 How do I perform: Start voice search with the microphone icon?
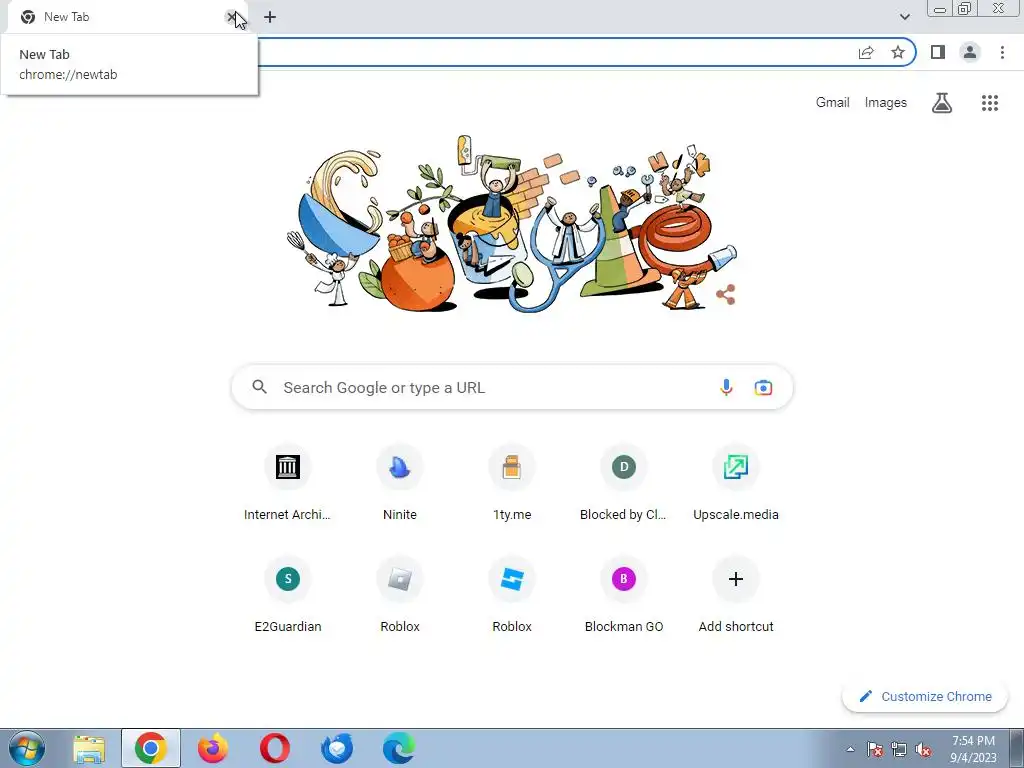tap(726, 387)
